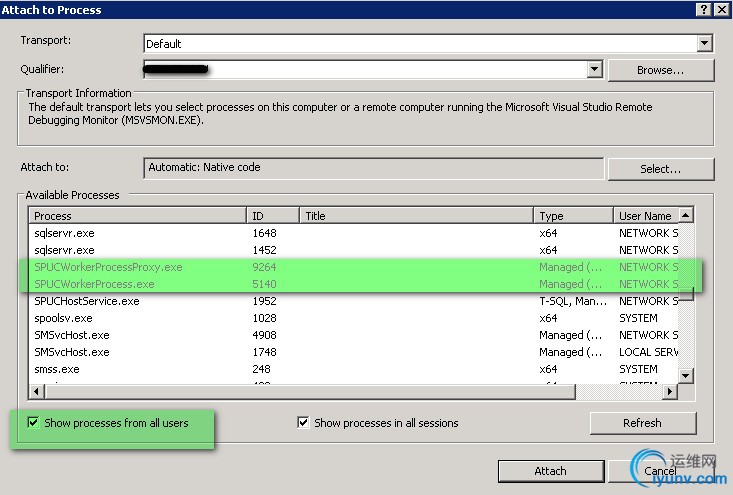Viewport: 733px width, 495px height.
Task: Sort by the Type column header
Action: pos(573,216)
